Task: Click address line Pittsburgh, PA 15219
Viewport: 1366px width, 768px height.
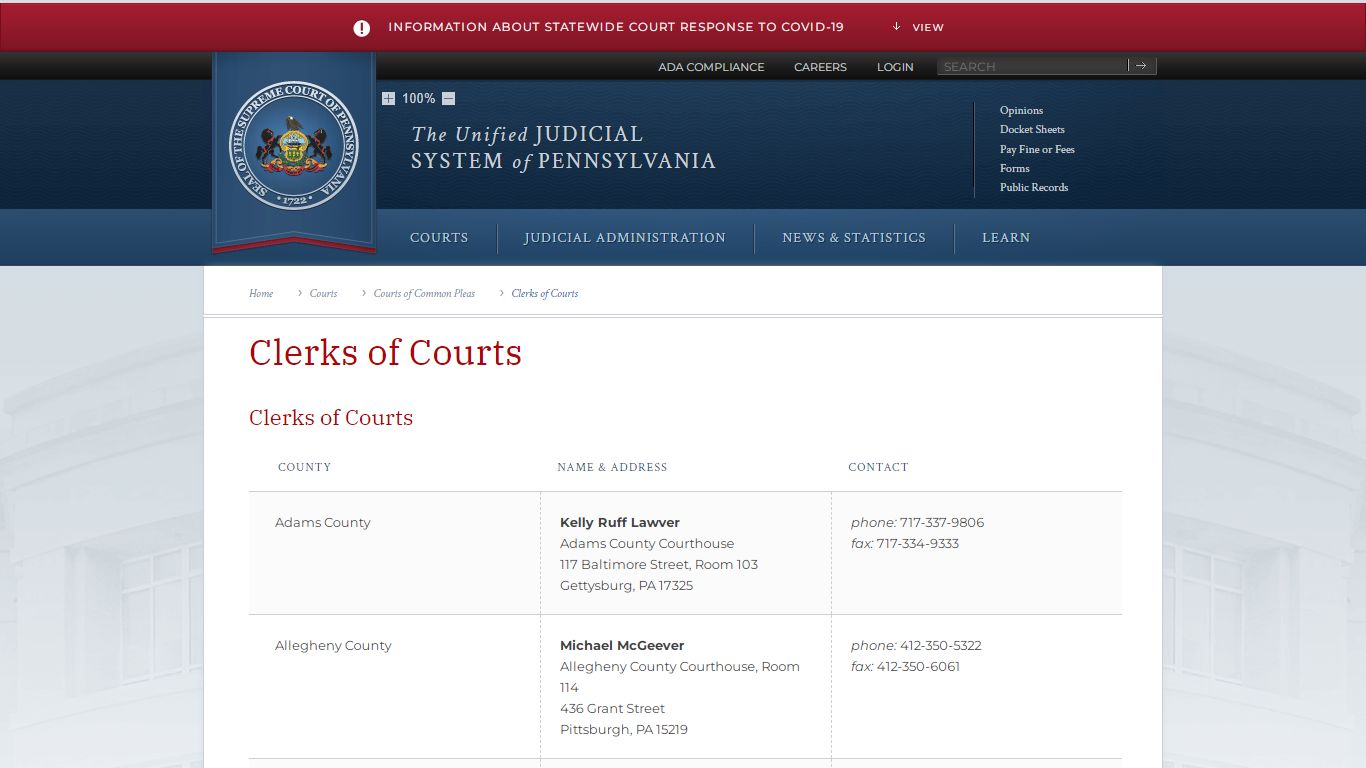Action: (624, 729)
